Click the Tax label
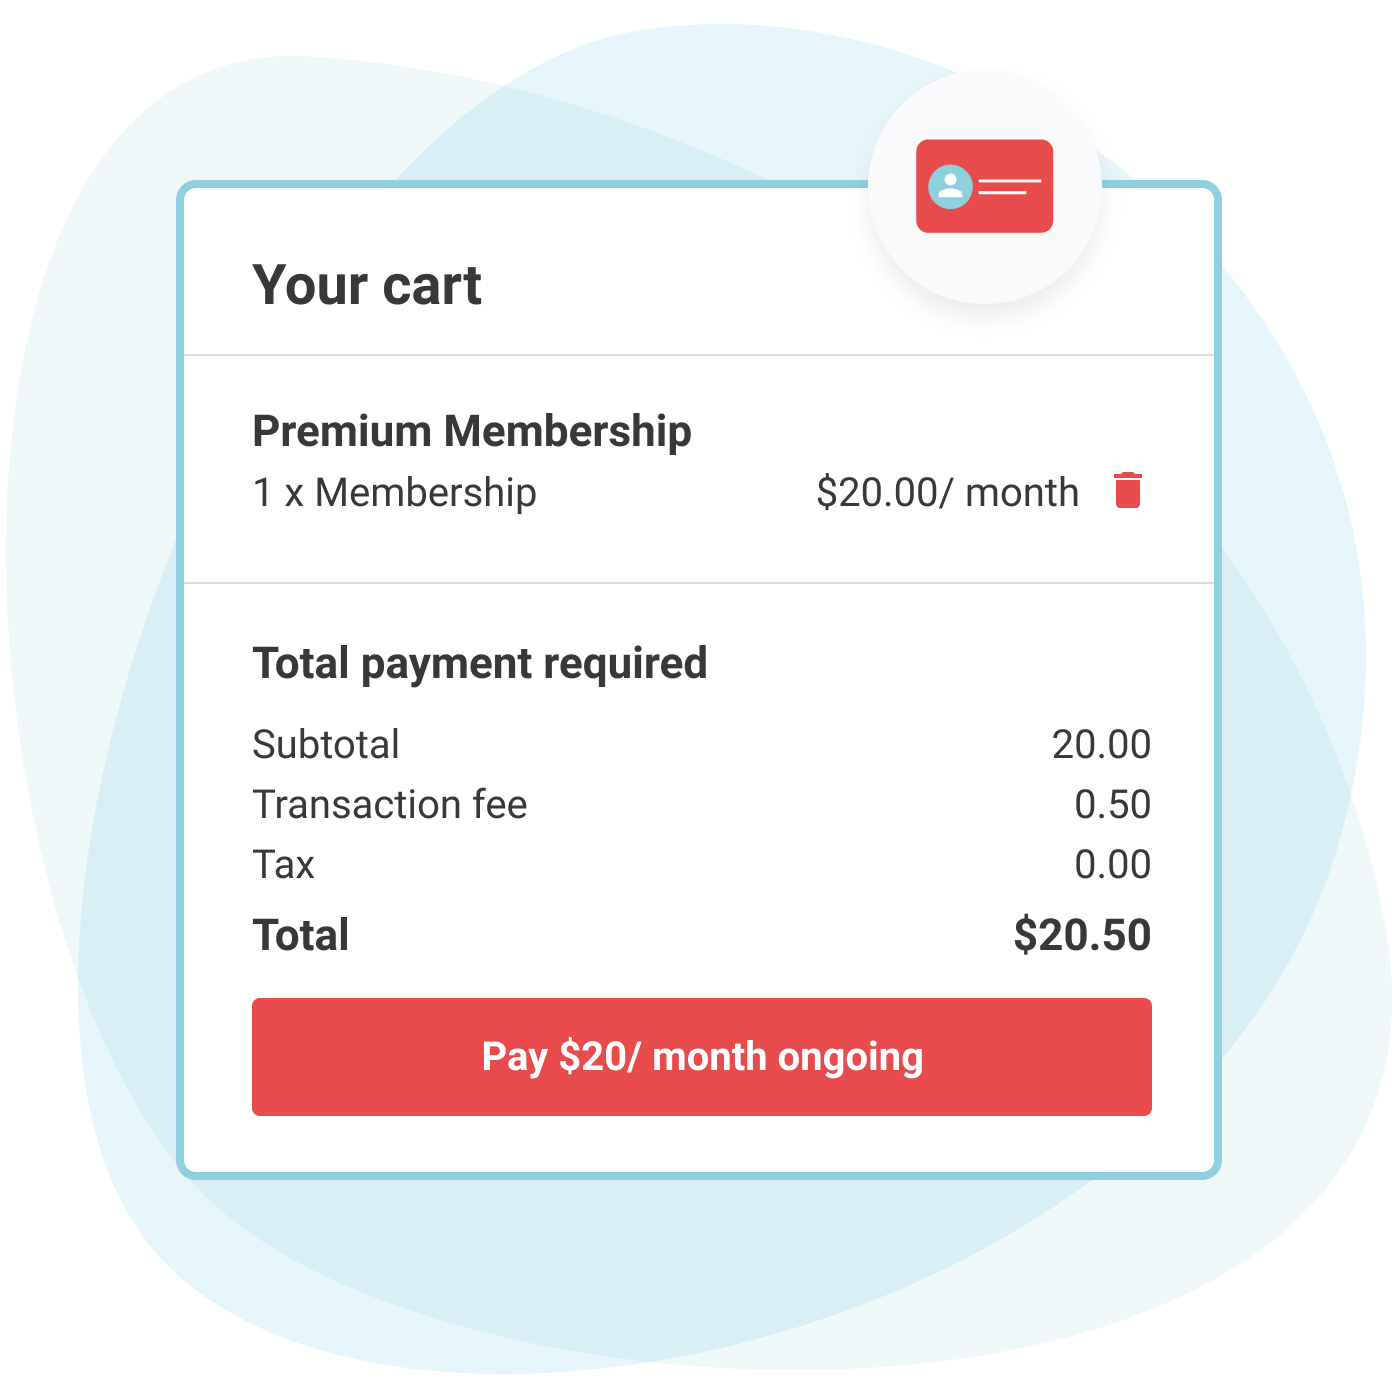This screenshot has height=1400, width=1400. [x=283, y=865]
